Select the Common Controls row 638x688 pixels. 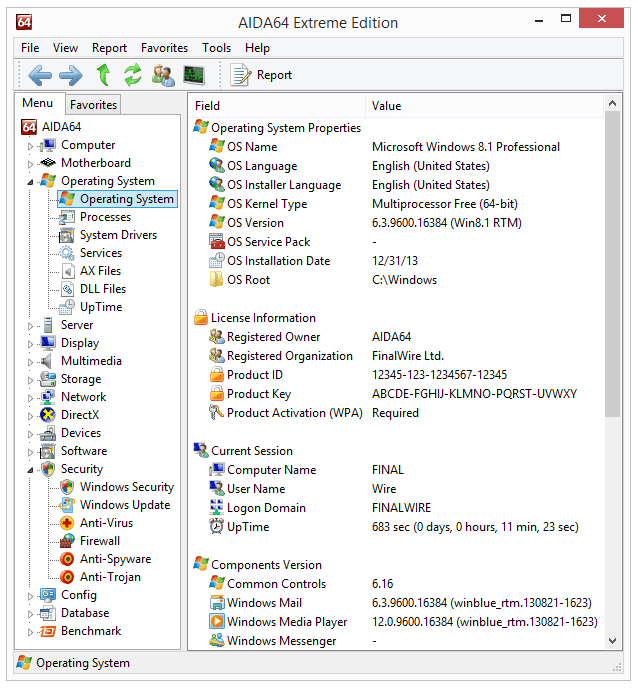point(396,584)
